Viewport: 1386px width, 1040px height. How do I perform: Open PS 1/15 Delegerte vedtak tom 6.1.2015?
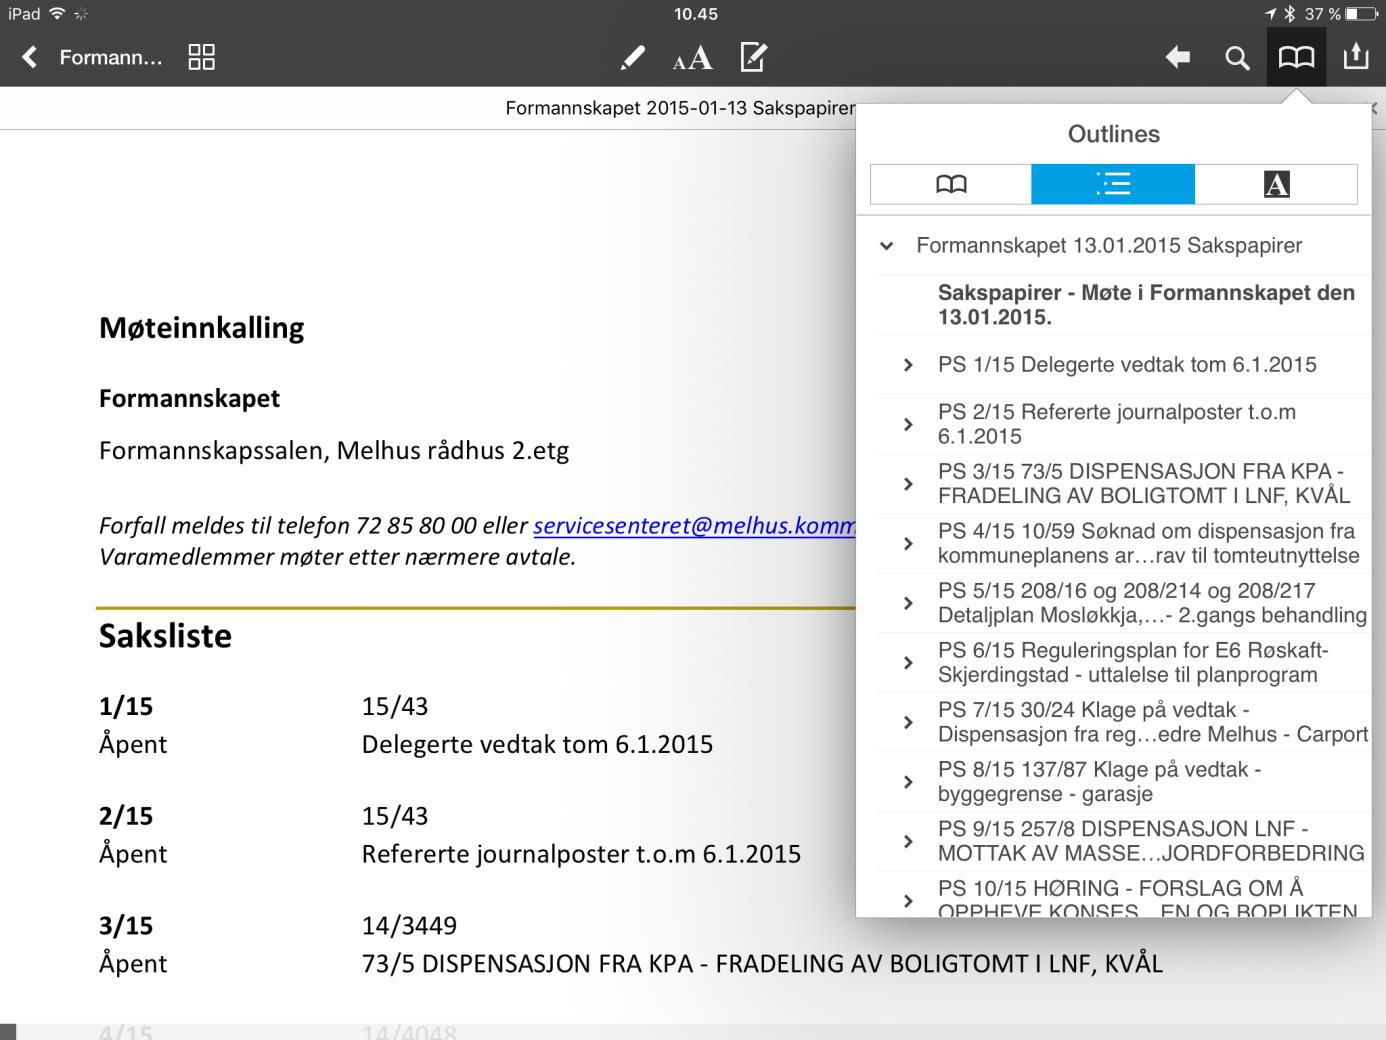click(1127, 365)
